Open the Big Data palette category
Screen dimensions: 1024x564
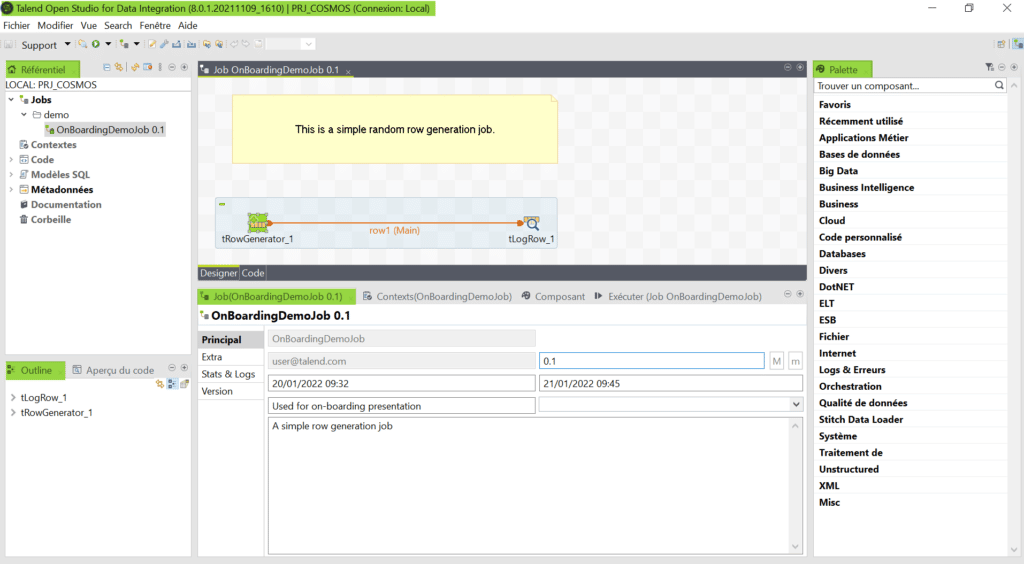[x=839, y=171]
